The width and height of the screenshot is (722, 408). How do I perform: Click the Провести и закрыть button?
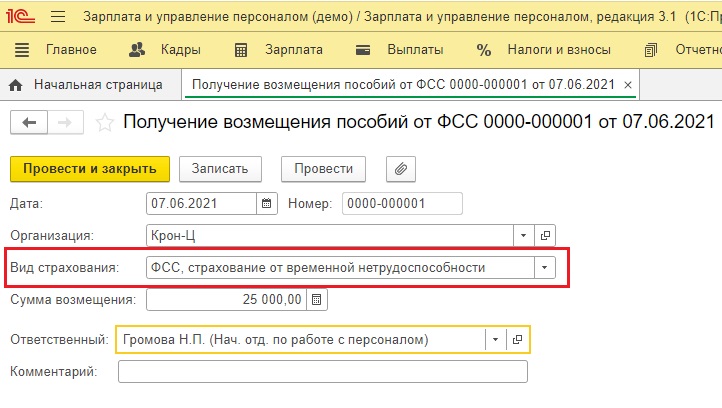(x=89, y=168)
